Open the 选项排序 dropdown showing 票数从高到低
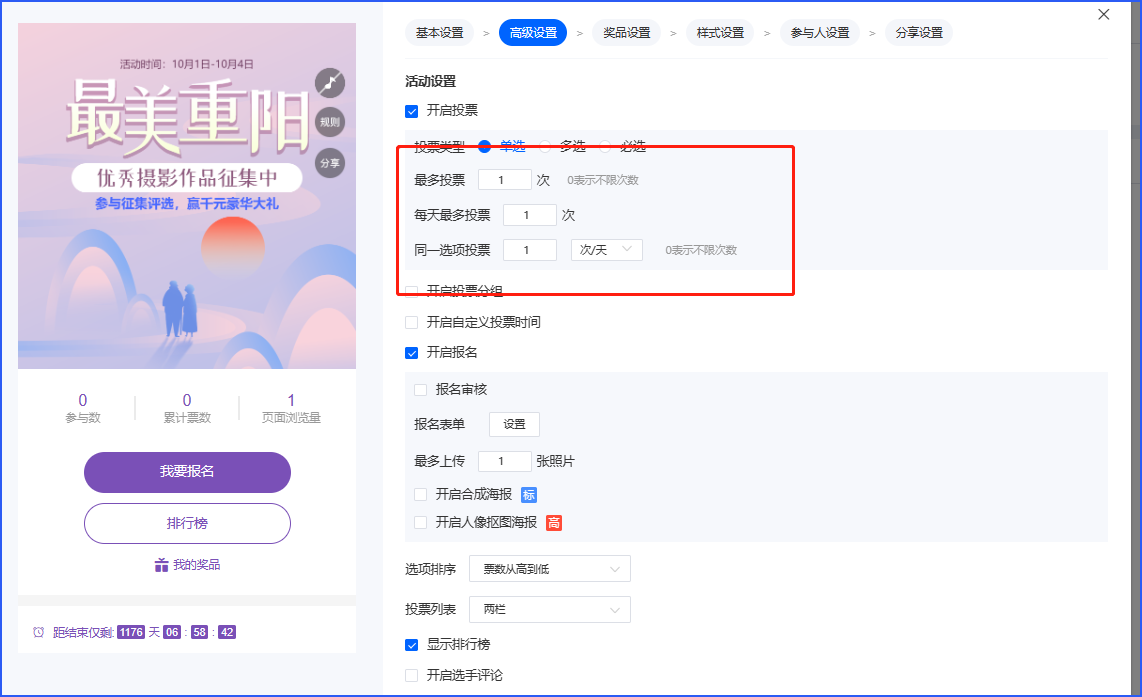The width and height of the screenshot is (1142, 697). click(x=550, y=569)
